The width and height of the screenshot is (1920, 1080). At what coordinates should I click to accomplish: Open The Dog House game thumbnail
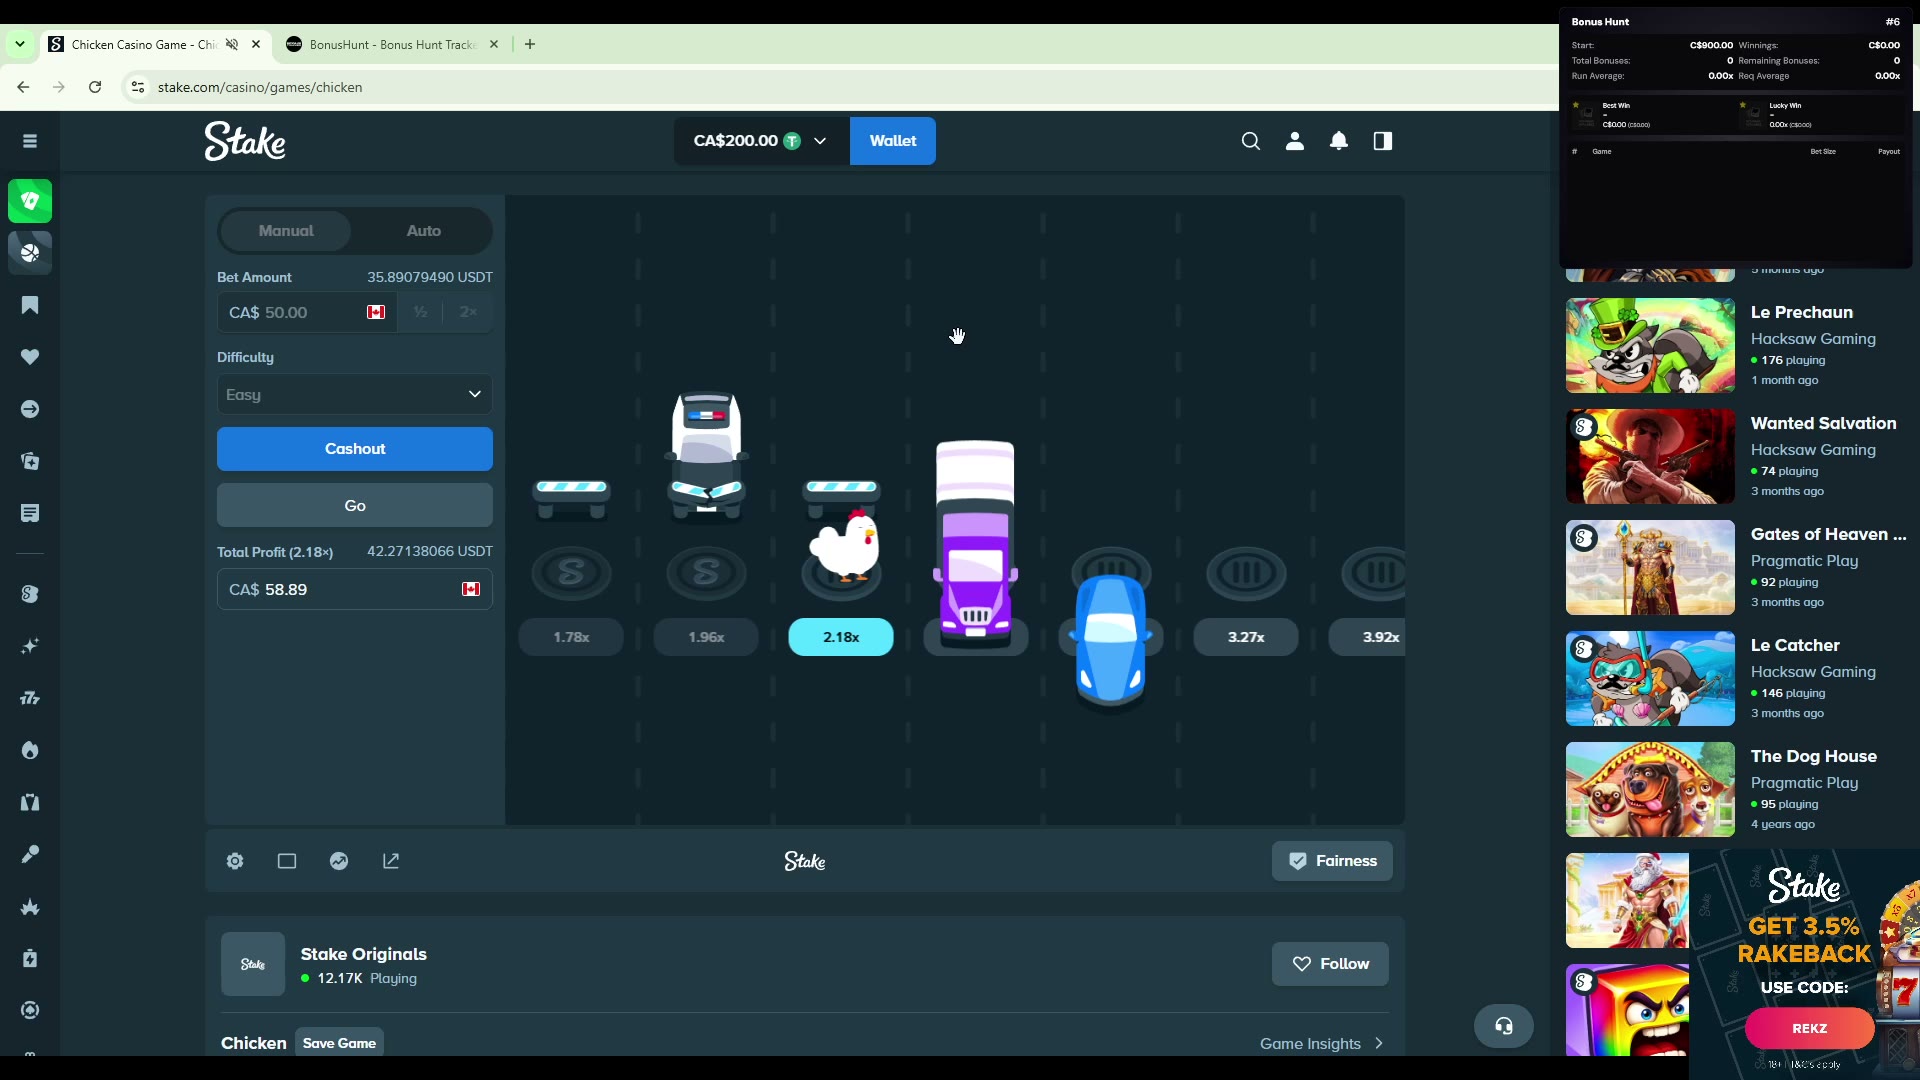tap(1650, 789)
